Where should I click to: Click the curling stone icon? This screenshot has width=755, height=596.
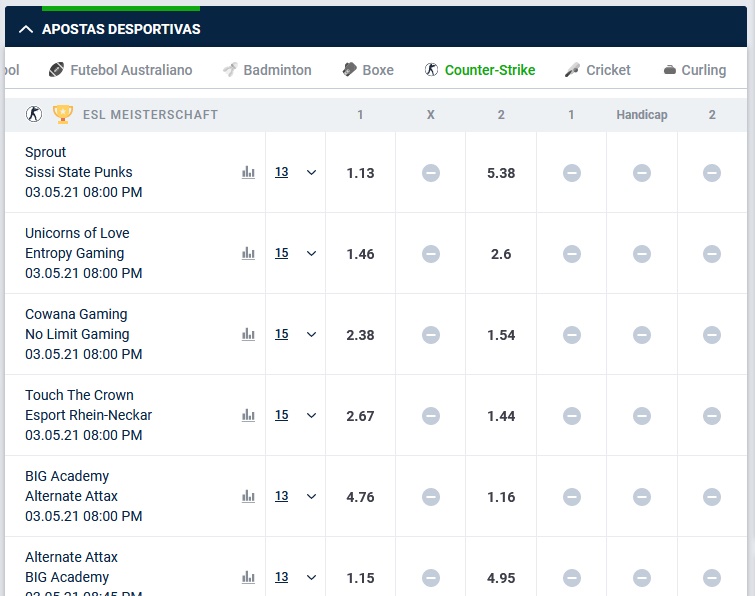(670, 70)
